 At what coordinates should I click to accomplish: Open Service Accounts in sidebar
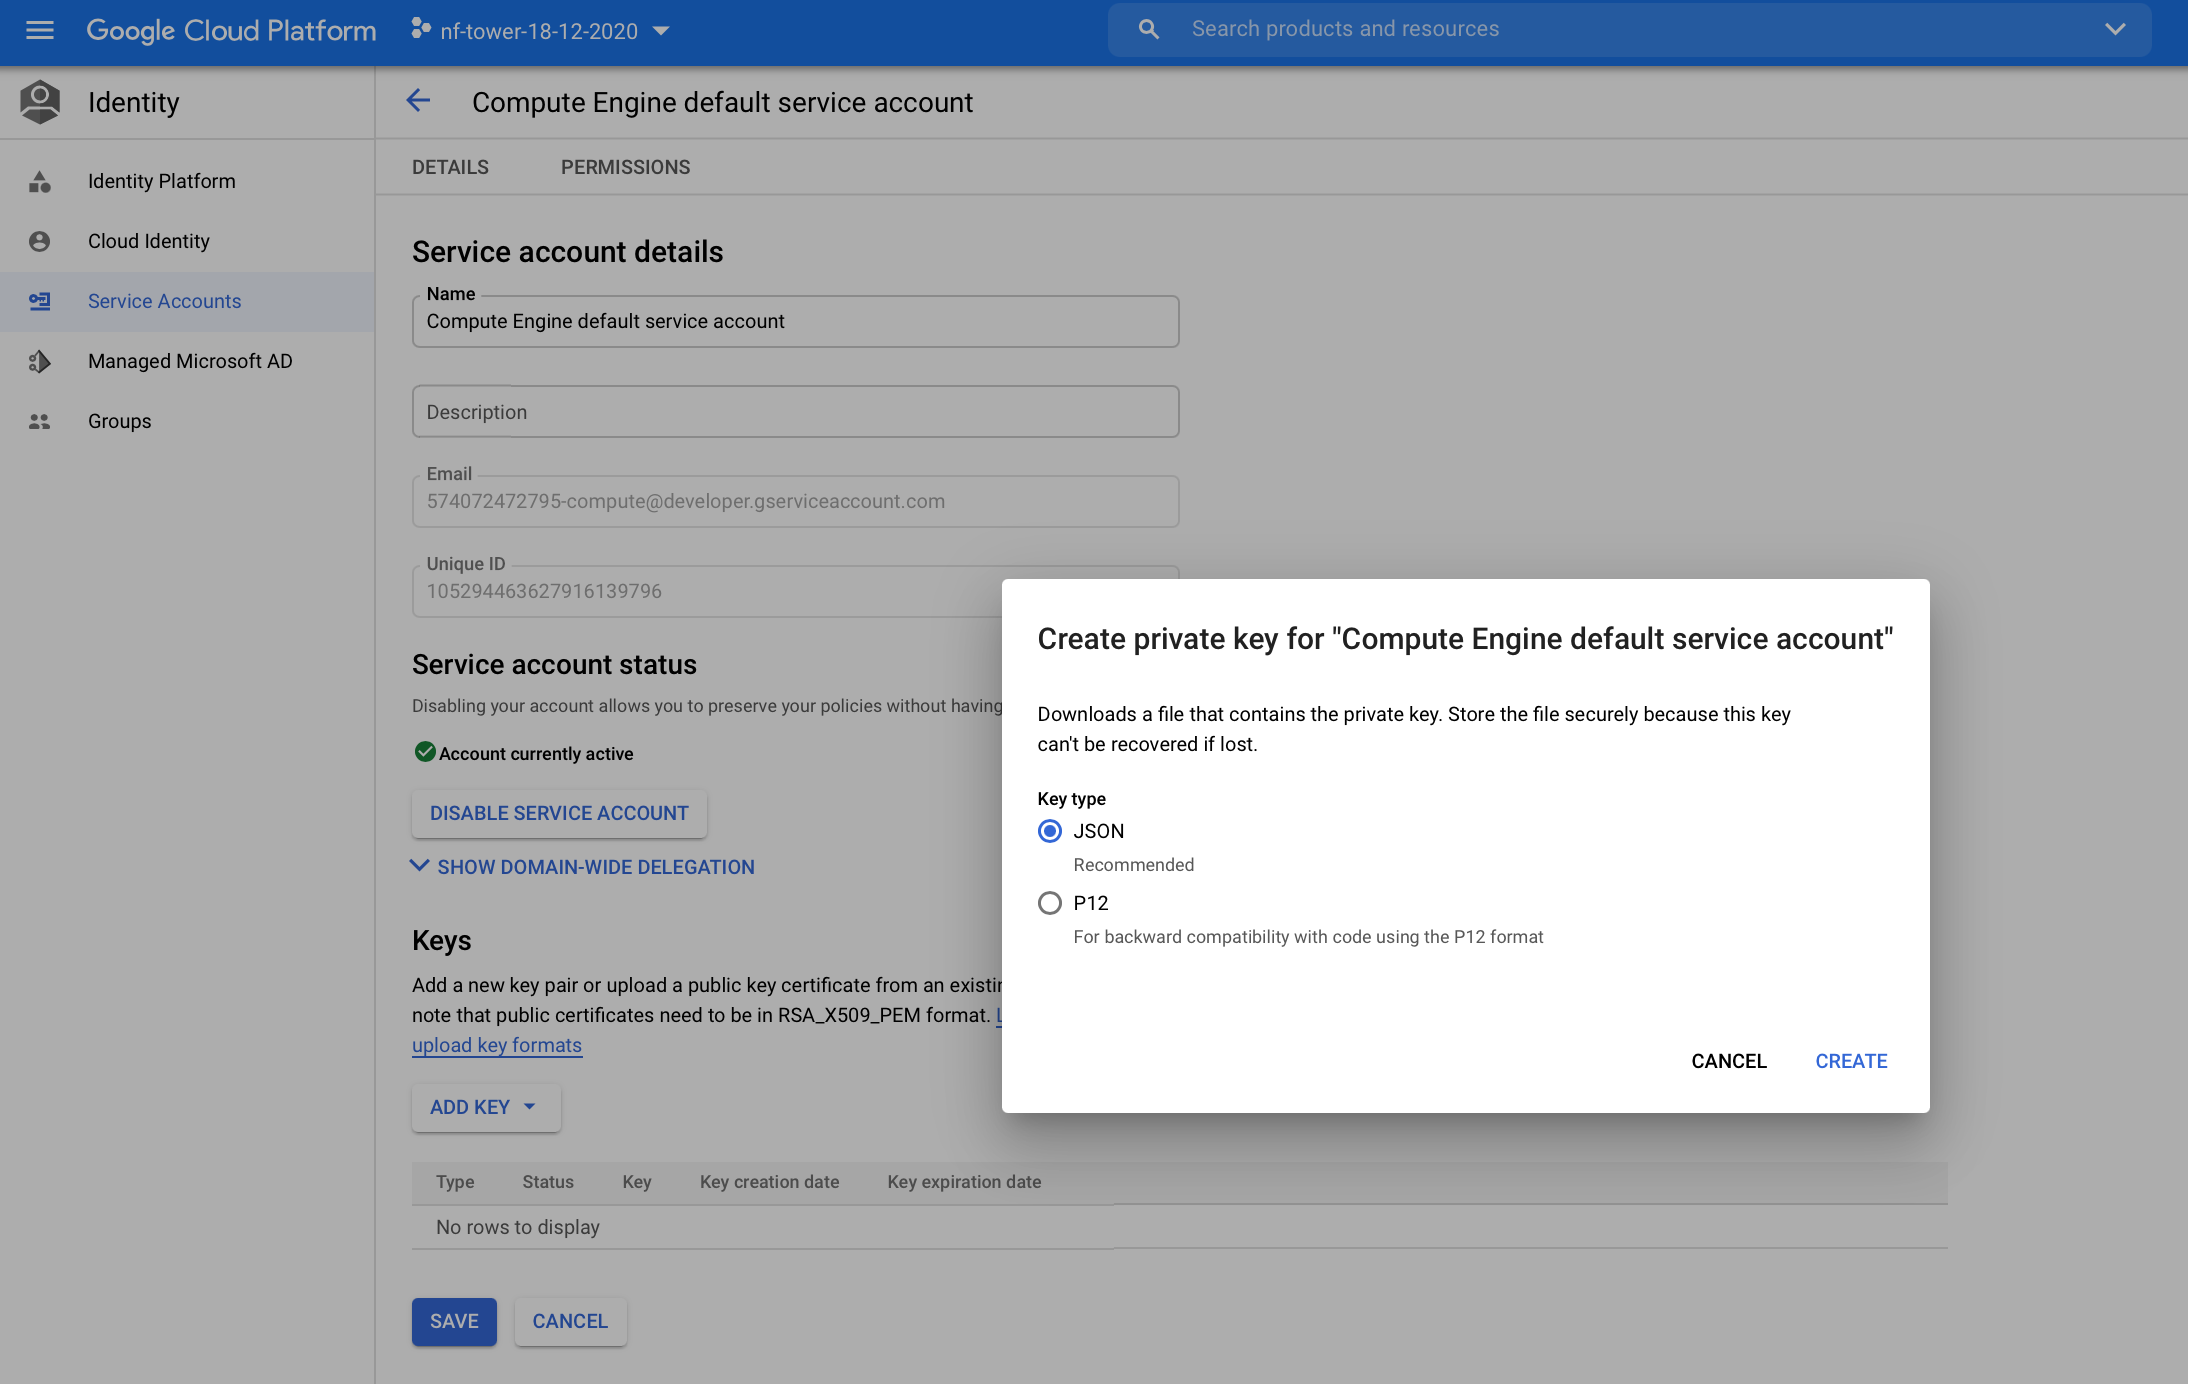point(165,301)
